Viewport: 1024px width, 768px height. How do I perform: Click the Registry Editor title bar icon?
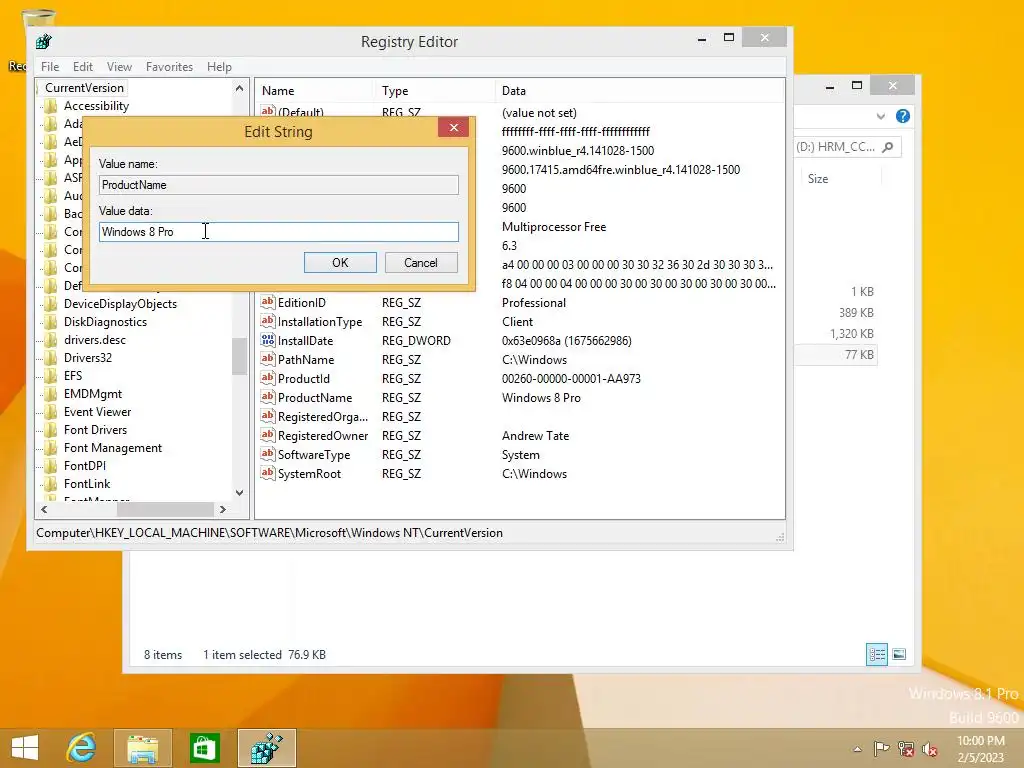pos(44,42)
